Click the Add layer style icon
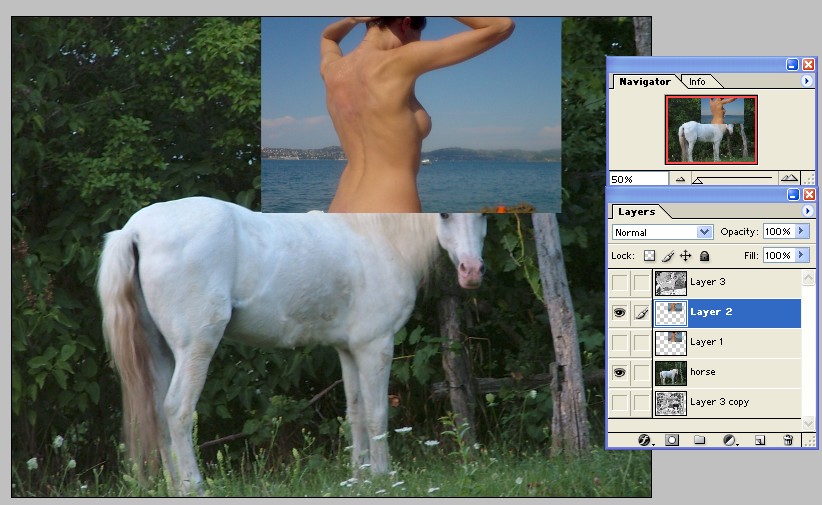 pyautogui.click(x=644, y=440)
